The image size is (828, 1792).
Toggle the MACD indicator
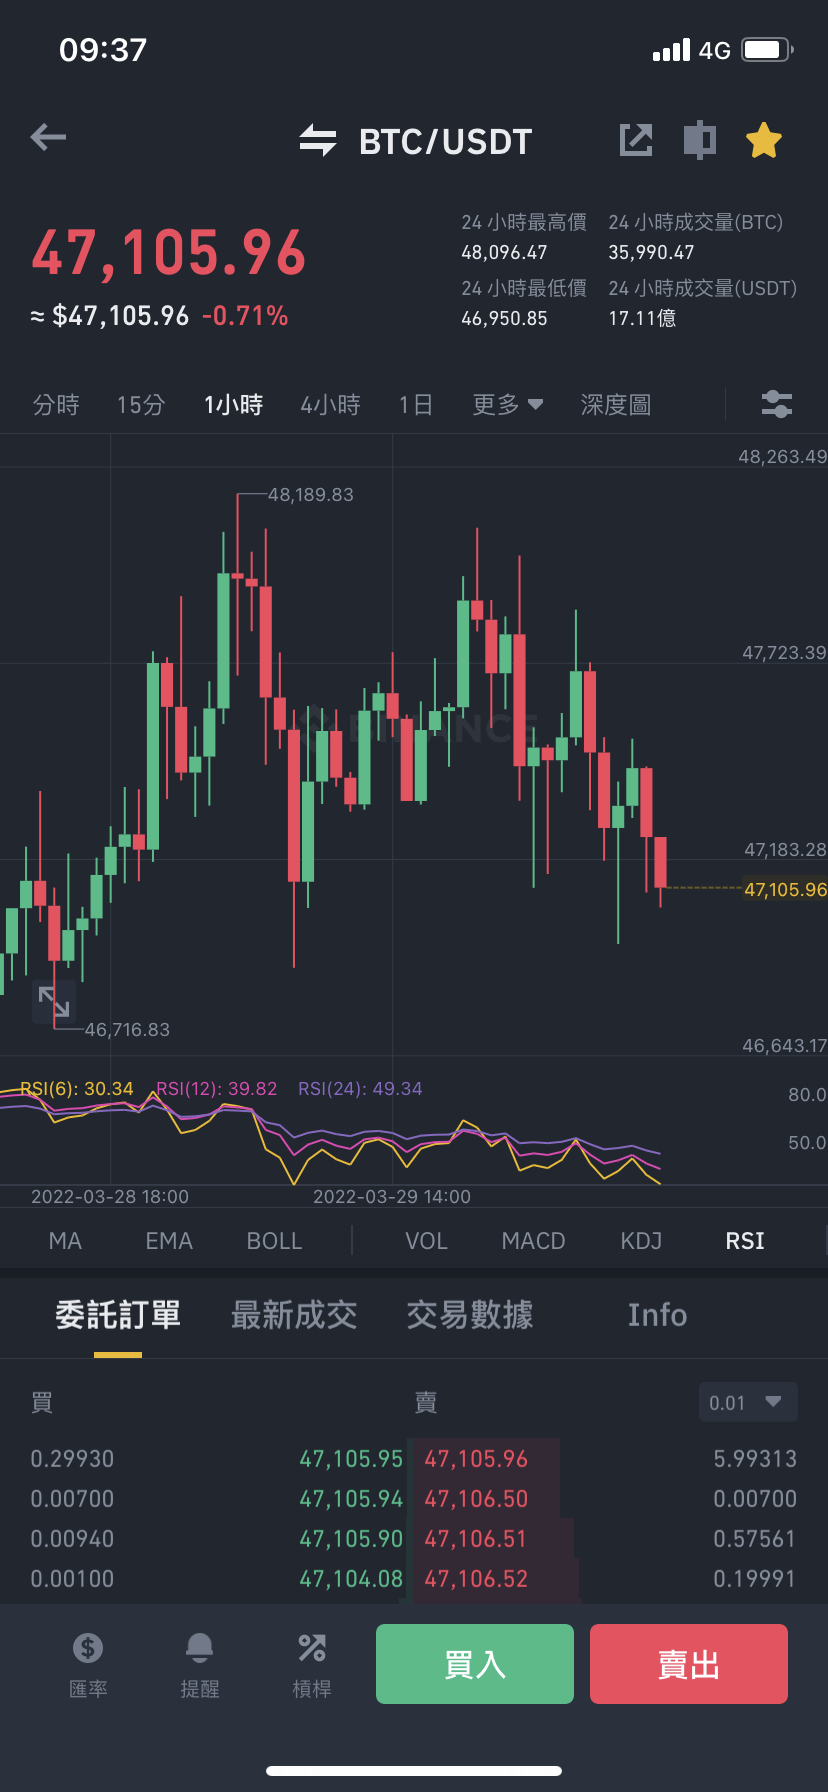coord(534,1241)
